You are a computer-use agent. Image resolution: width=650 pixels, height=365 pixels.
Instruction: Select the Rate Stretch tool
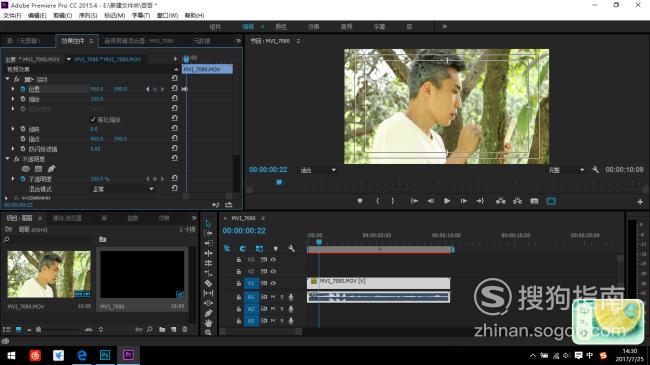(208, 263)
